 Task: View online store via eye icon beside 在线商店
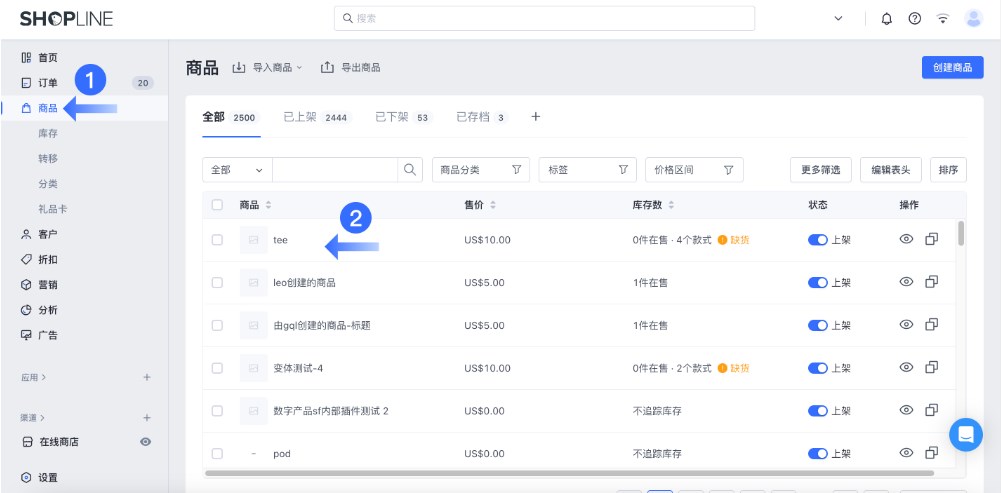pos(146,442)
